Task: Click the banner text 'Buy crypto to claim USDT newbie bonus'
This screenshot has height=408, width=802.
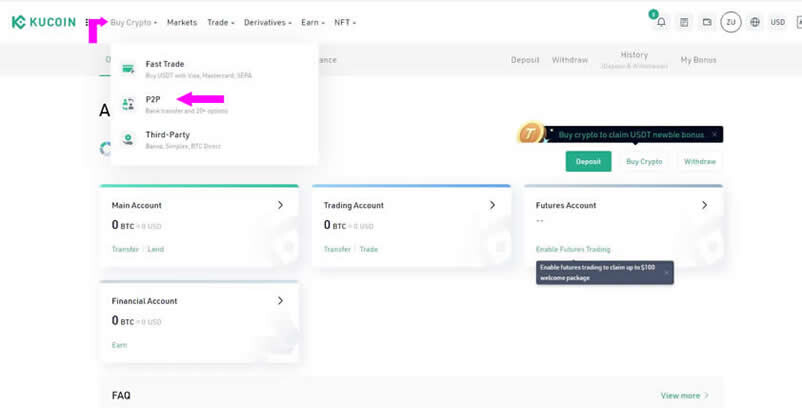Action: pyautogui.click(x=631, y=135)
